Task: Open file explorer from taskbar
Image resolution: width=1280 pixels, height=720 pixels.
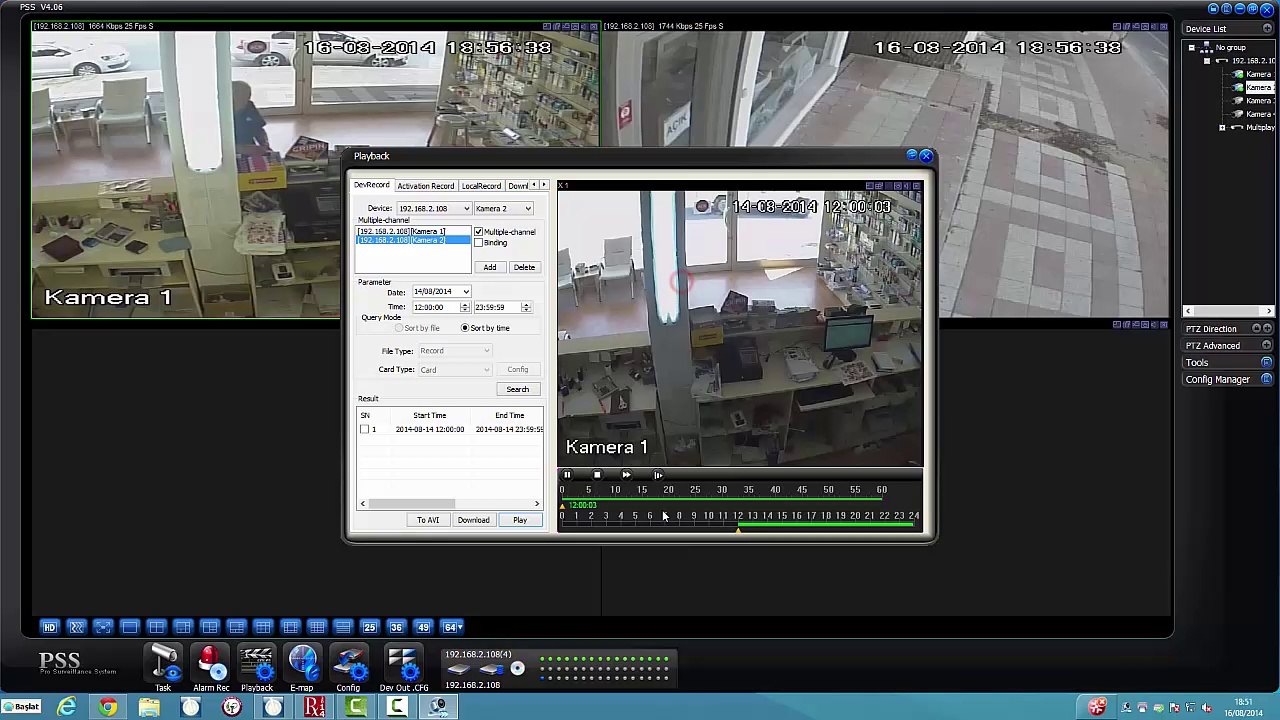Action: [x=149, y=707]
